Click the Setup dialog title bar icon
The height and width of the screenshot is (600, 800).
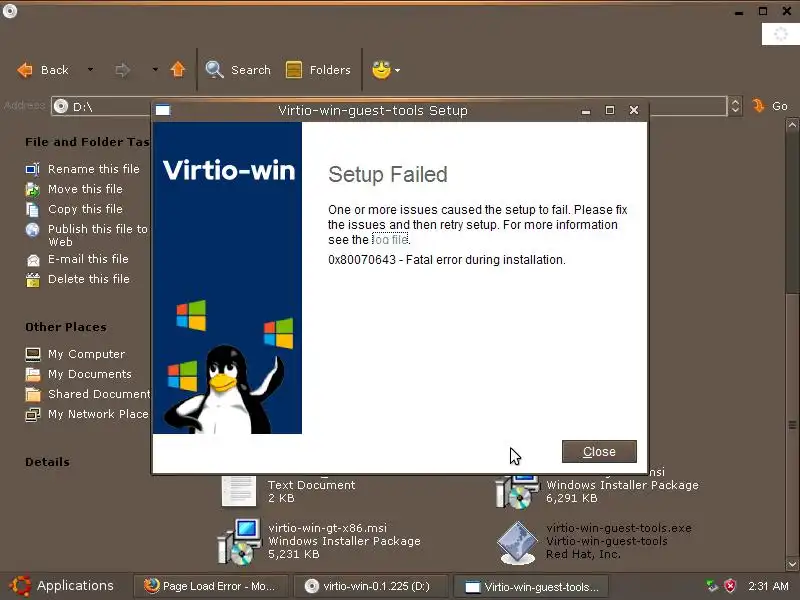pyautogui.click(x=163, y=110)
